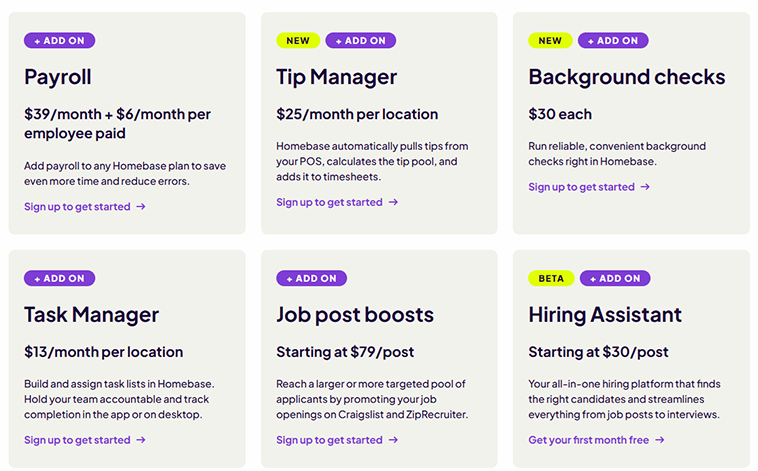This screenshot has height=471, width=758.
Task: Click the NEW badge on the Background checks card
Action: coord(550,41)
